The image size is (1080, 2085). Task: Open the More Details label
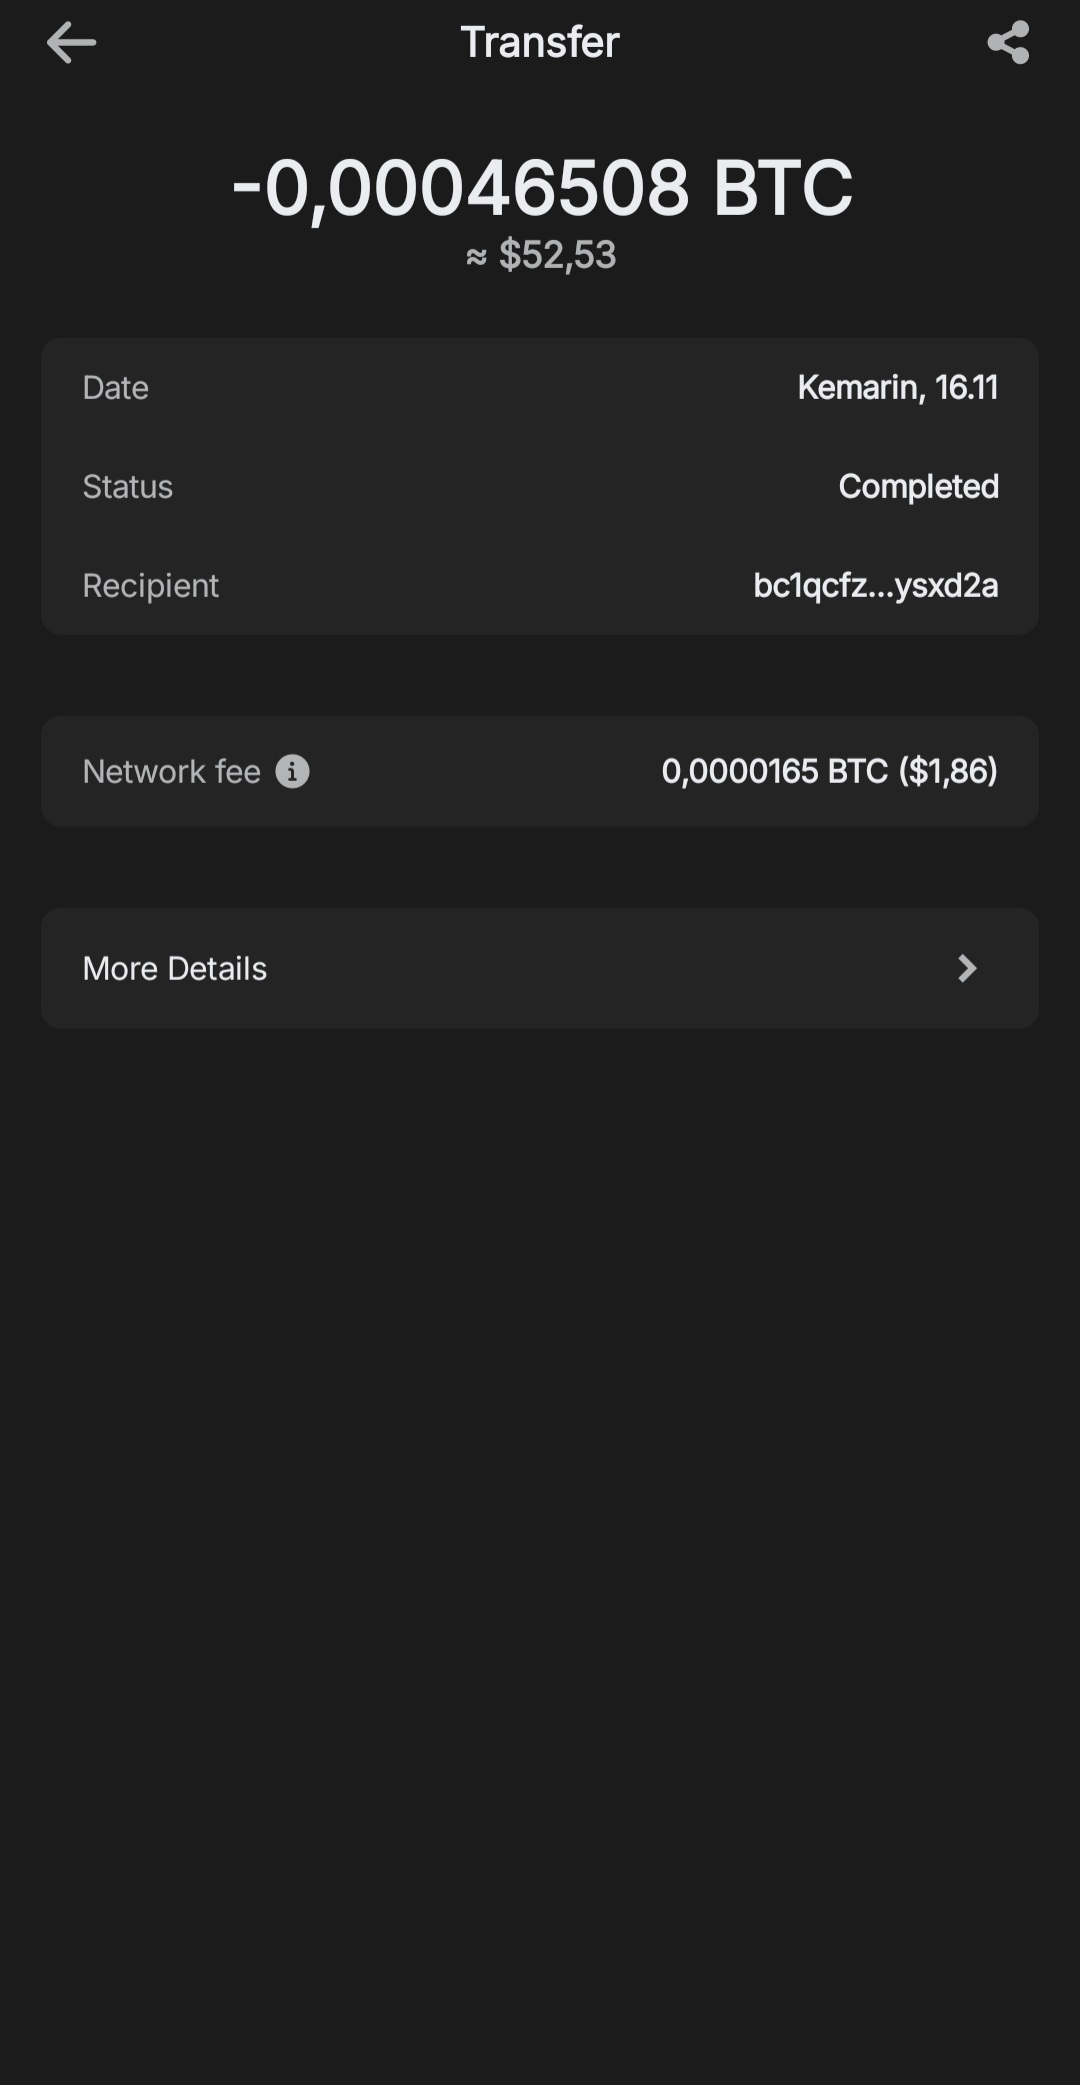[175, 968]
